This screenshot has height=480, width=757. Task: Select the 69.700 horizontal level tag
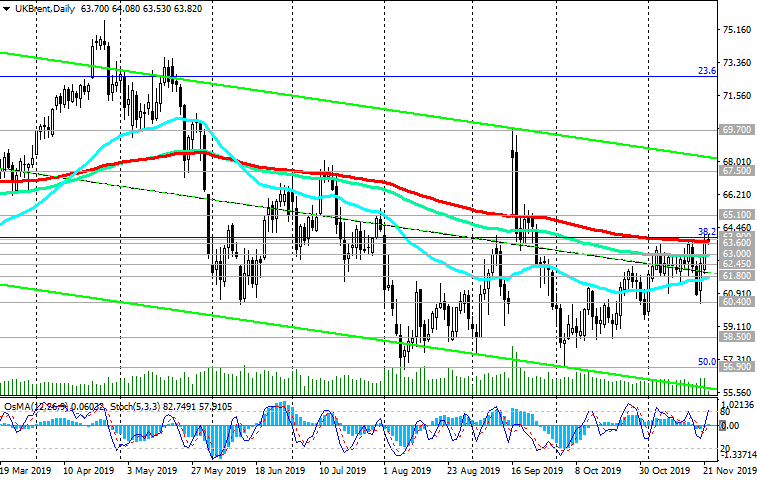(736, 129)
